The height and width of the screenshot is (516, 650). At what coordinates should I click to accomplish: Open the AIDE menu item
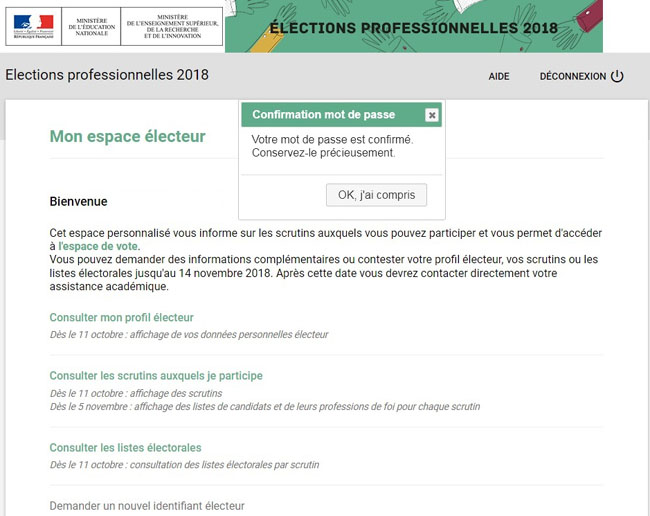point(499,76)
